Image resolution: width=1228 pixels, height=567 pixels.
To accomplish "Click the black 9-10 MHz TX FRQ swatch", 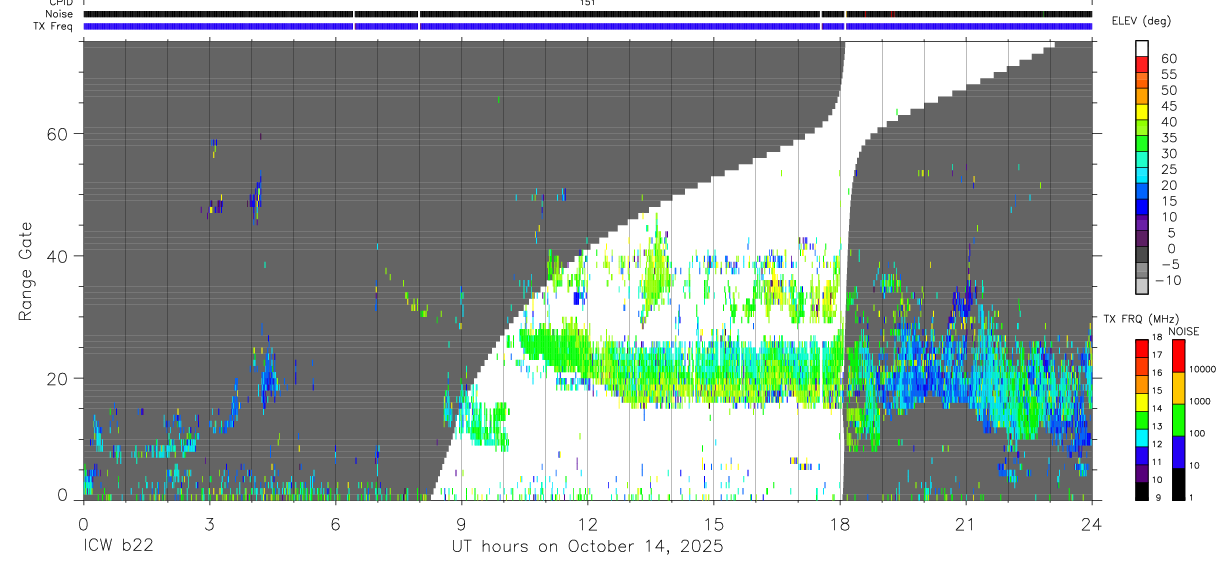I will click(x=1141, y=490).
